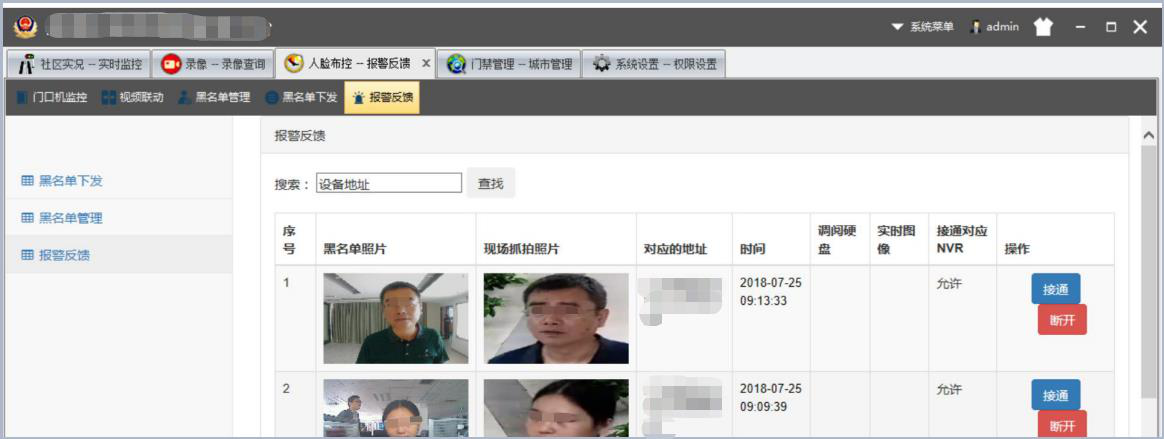Switch to 门禁管理 – 城市管理 tab

pyautogui.click(x=509, y=64)
